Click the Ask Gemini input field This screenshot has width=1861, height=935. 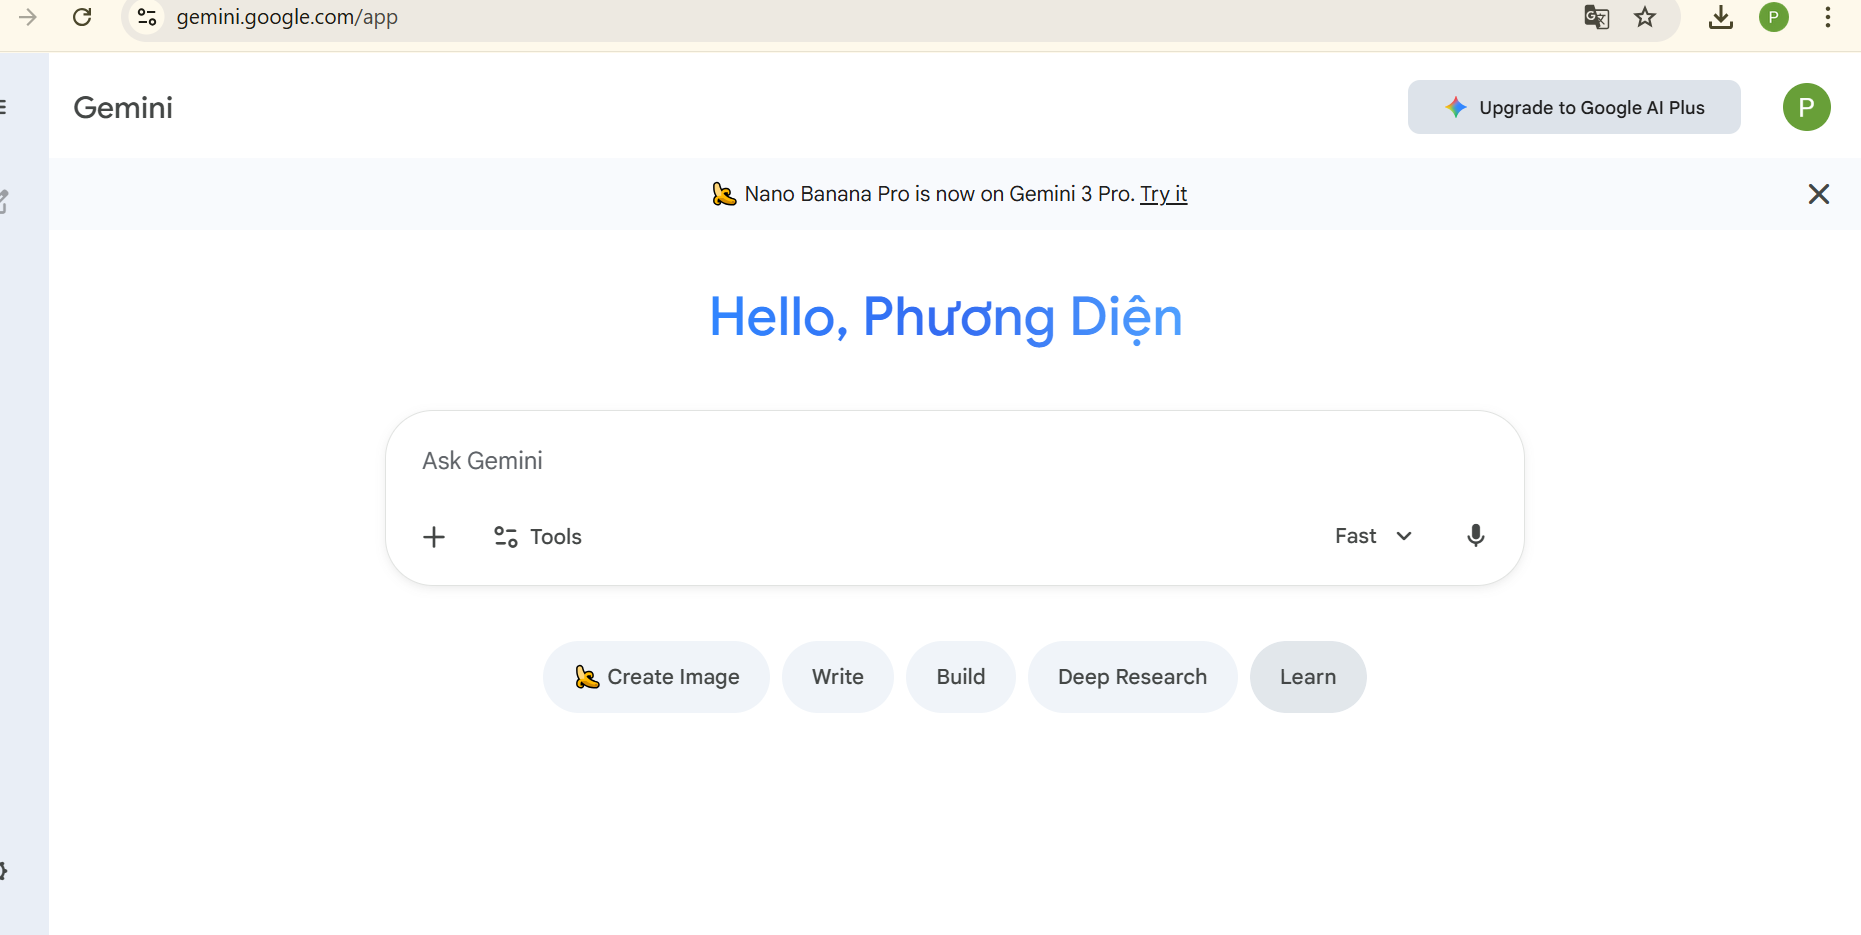click(x=900, y=460)
